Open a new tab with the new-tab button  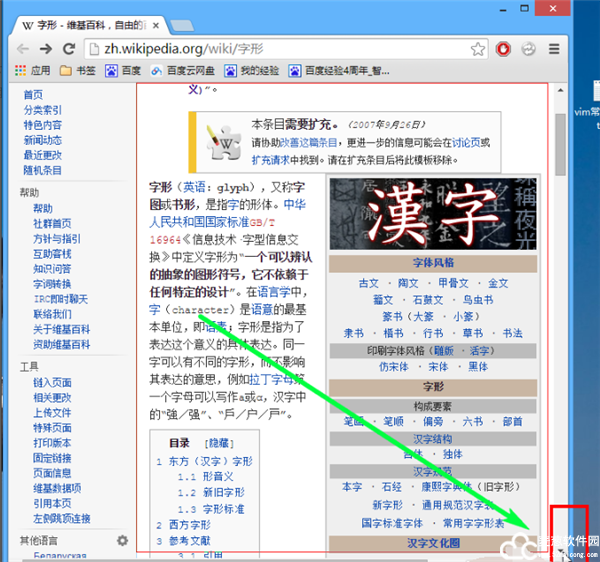tap(180, 23)
